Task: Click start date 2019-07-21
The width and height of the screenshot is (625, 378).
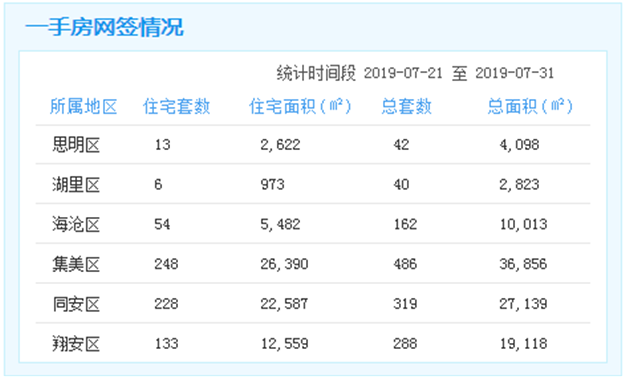Action: (403, 73)
